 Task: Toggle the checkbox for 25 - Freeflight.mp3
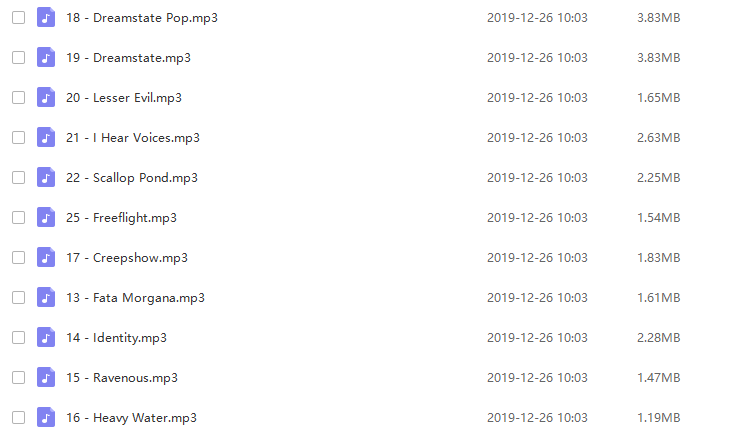[x=19, y=218]
